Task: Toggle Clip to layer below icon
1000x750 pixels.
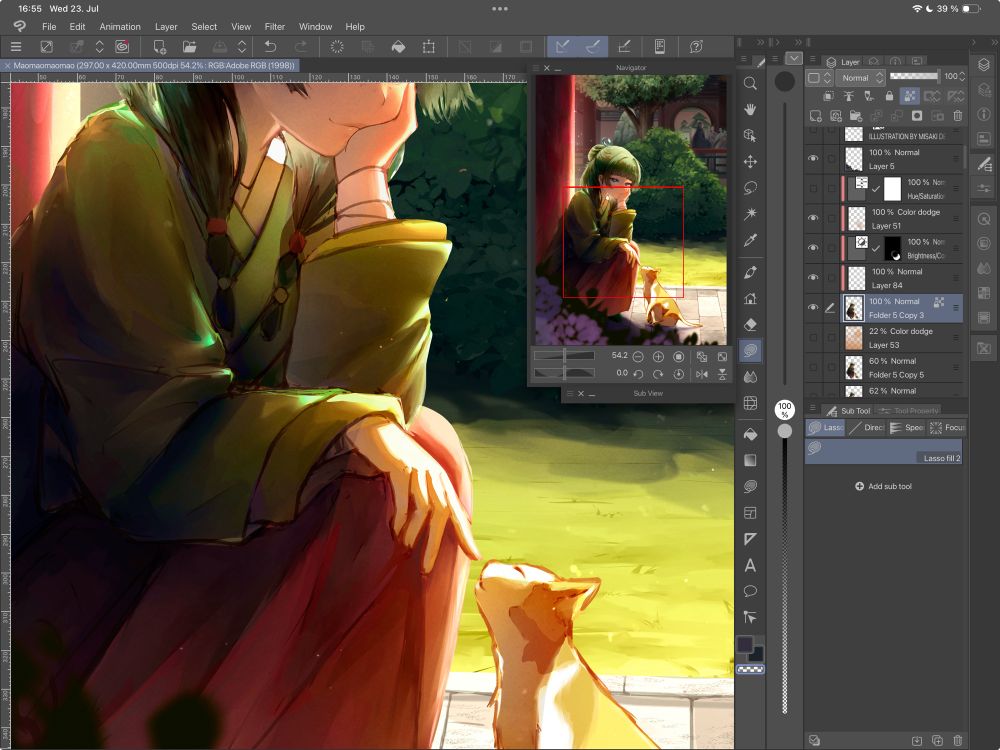Action: [828, 96]
